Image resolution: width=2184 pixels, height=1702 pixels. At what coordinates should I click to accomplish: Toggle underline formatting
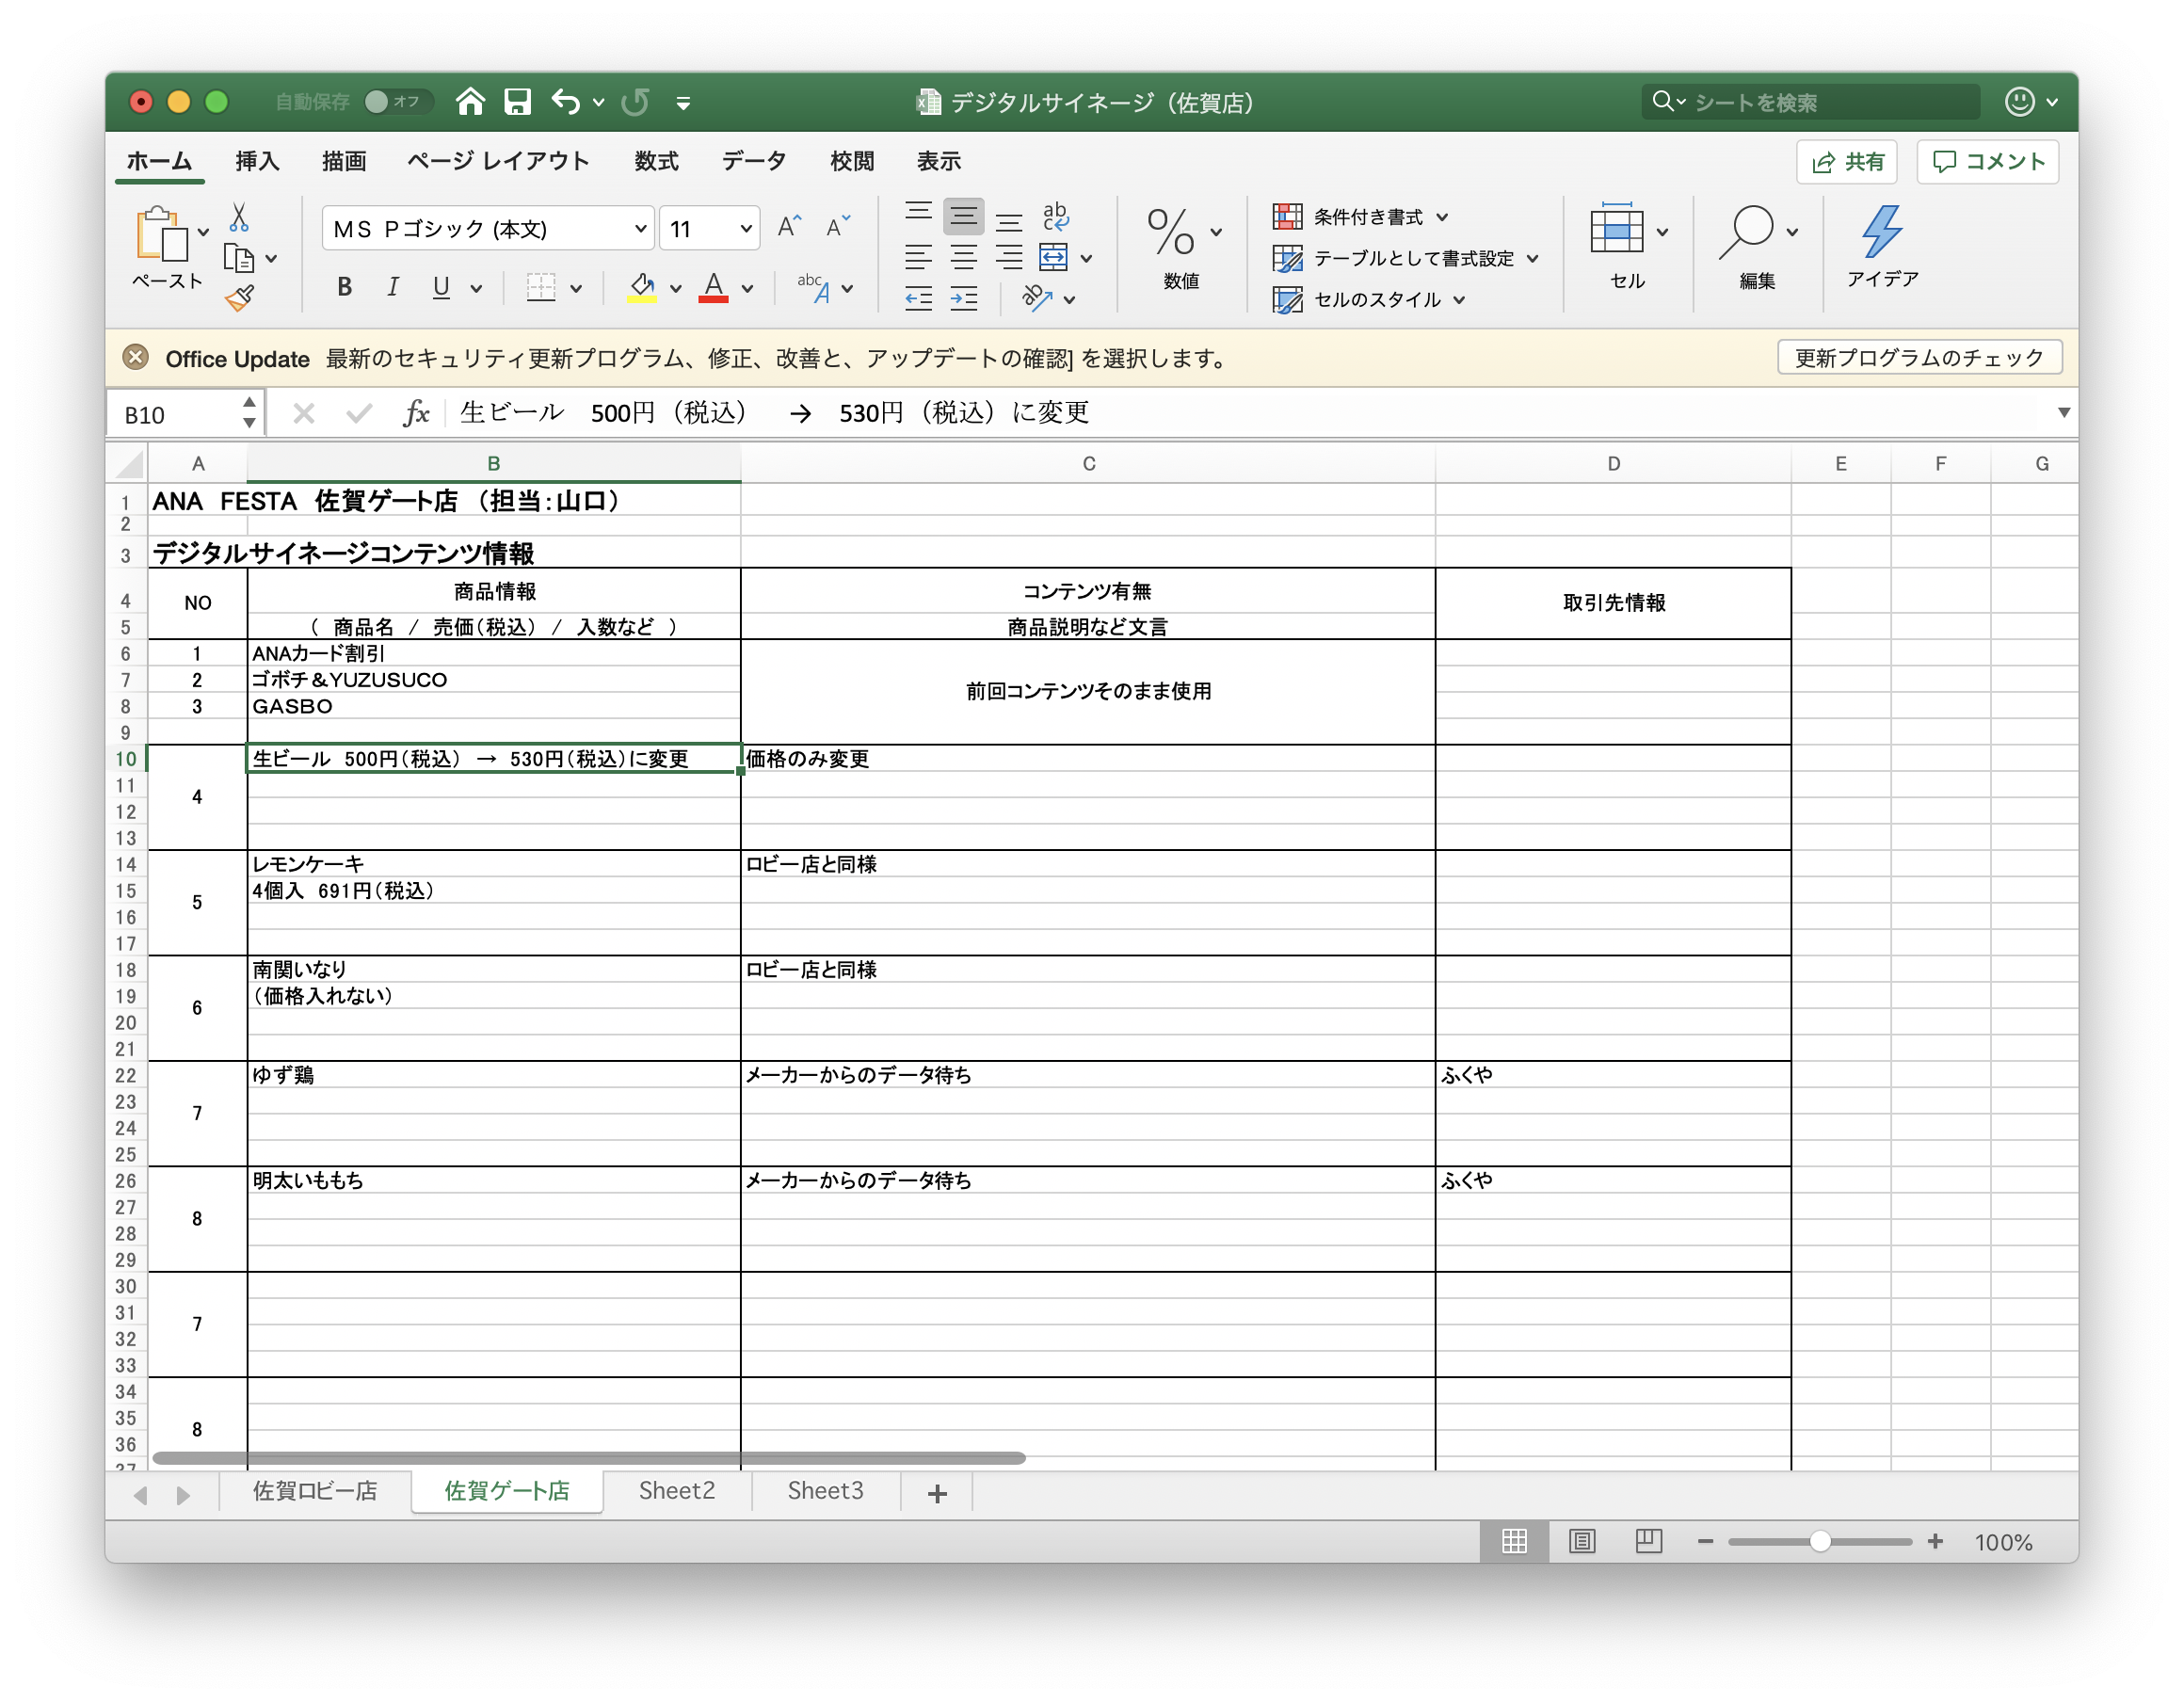(441, 288)
